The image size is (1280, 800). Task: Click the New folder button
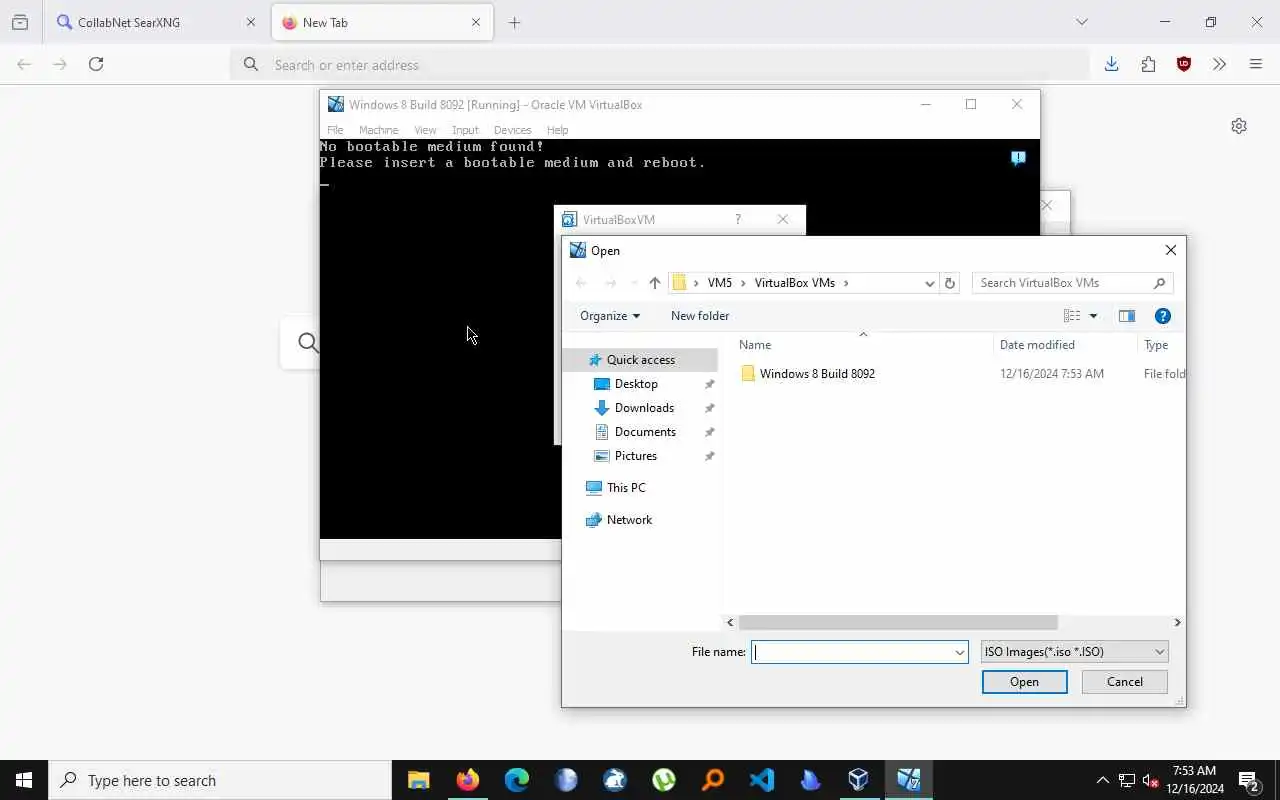(x=700, y=316)
